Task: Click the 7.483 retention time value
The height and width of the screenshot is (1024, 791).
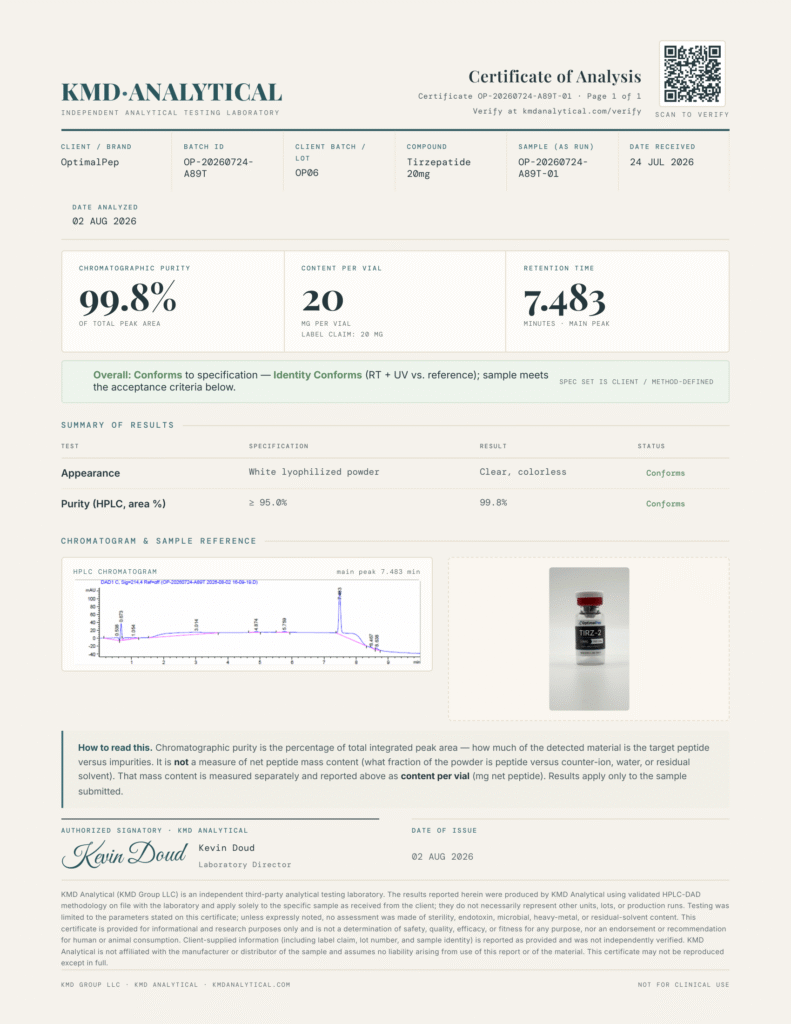Action: click(564, 300)
